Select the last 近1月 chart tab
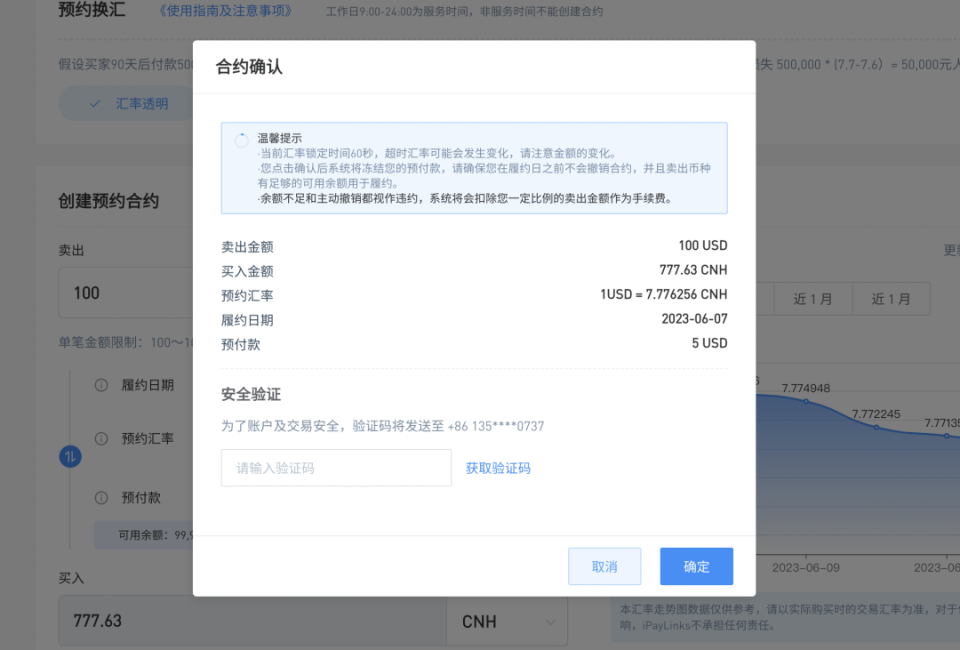960x650 pixels. pyautogui.click(x=891, y=299)
